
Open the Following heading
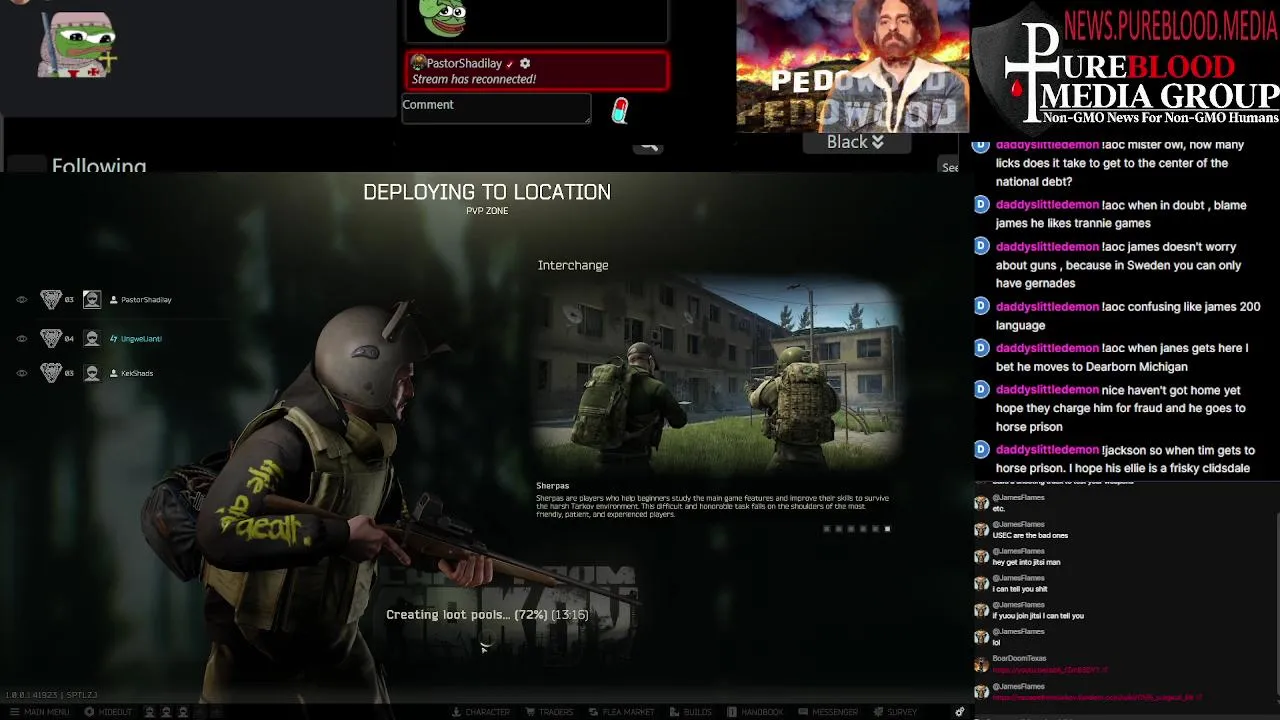coord(99,166)
